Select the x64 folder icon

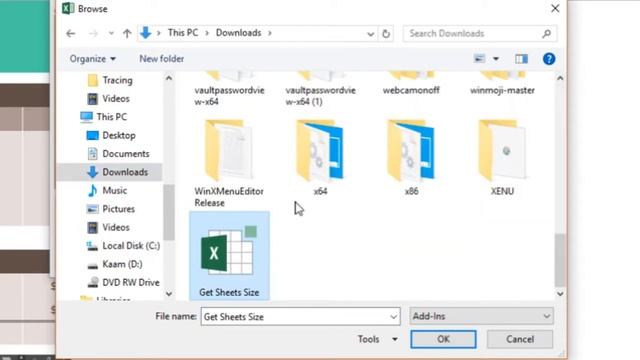pos(320,151)
